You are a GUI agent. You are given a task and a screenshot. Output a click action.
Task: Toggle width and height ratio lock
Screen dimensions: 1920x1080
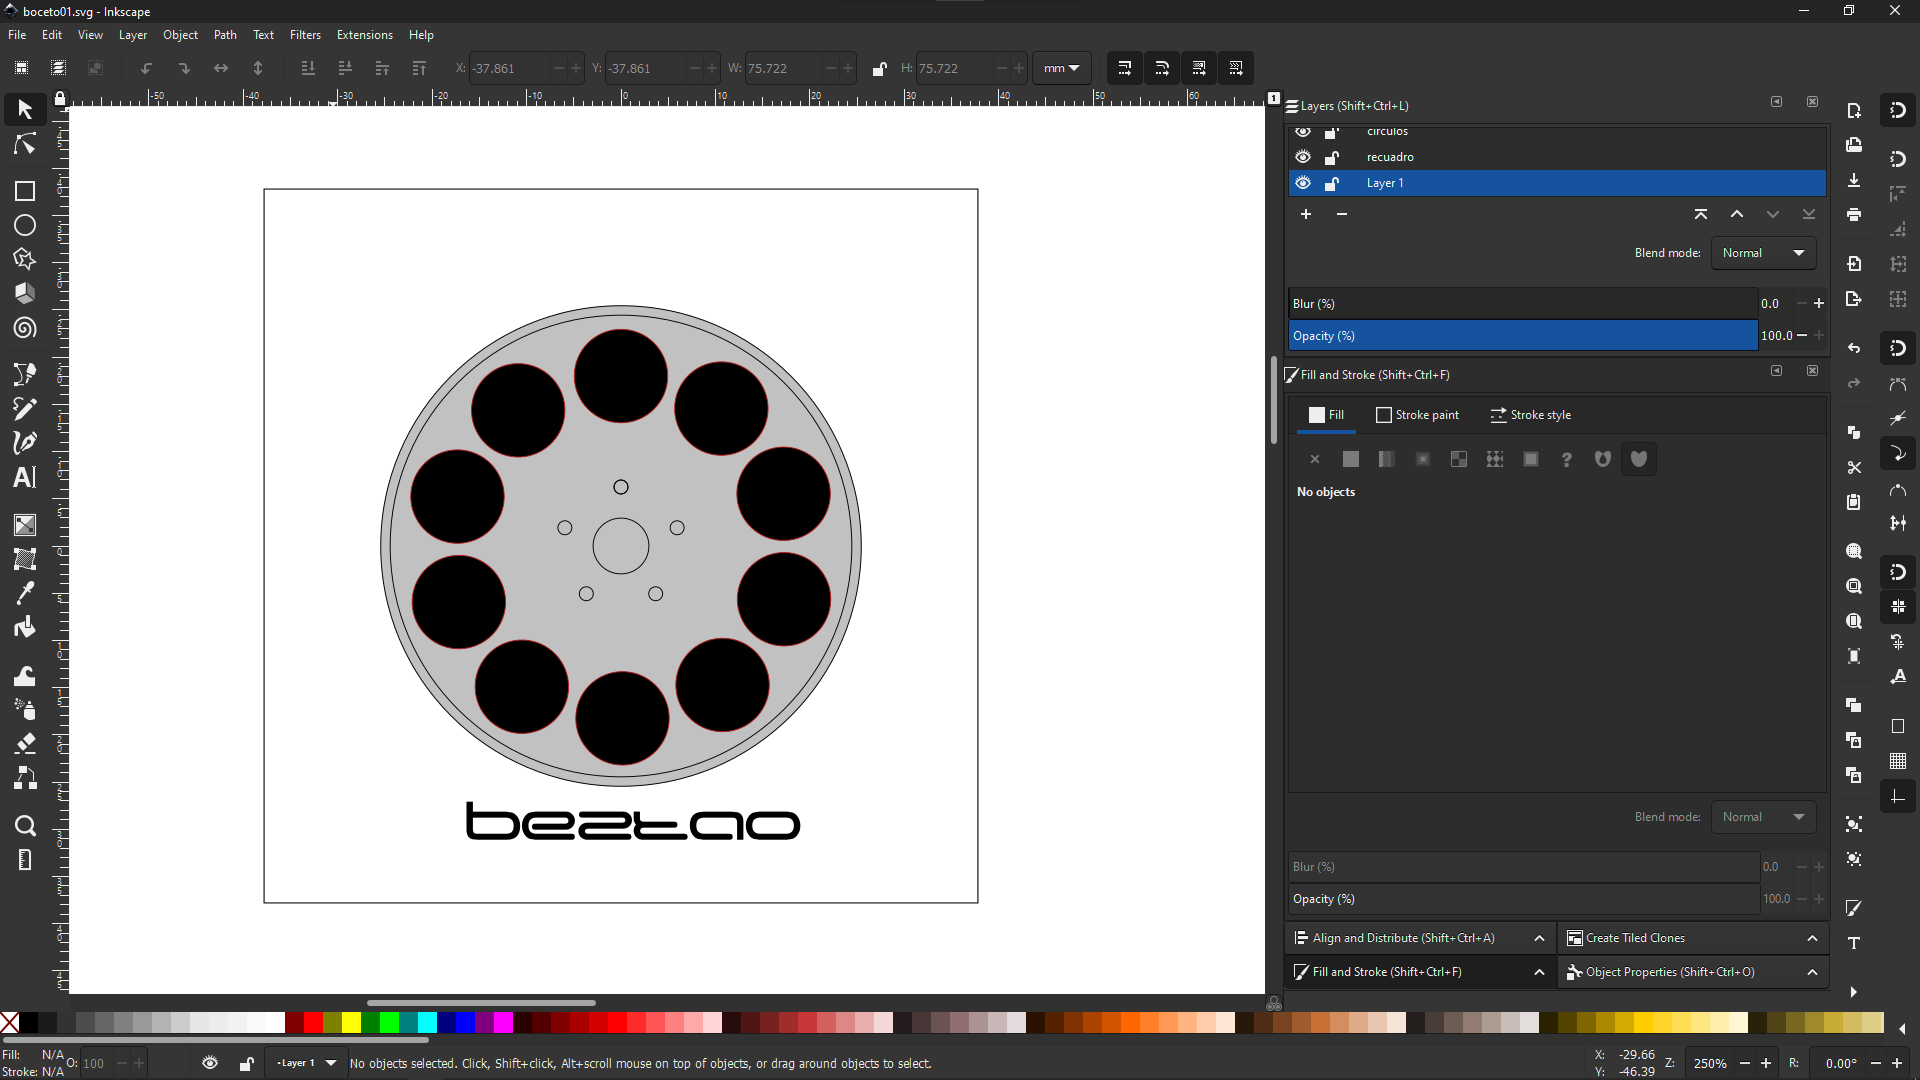click(879, 68)
